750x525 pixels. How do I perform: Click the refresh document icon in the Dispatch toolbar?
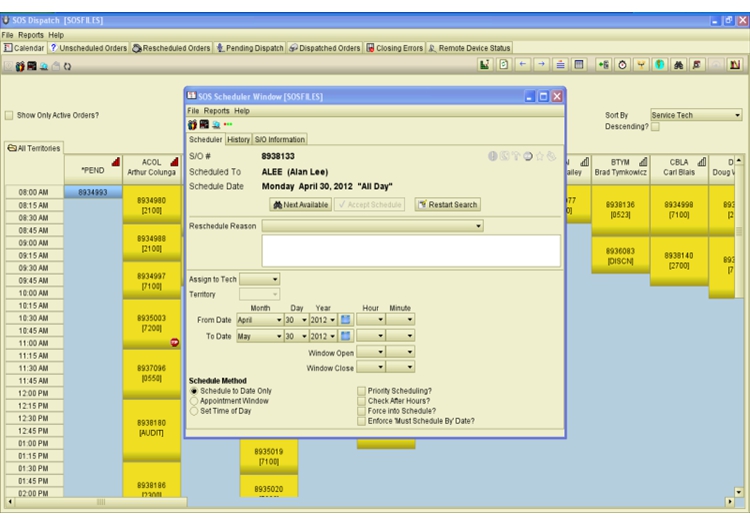[x=504, y=65]
